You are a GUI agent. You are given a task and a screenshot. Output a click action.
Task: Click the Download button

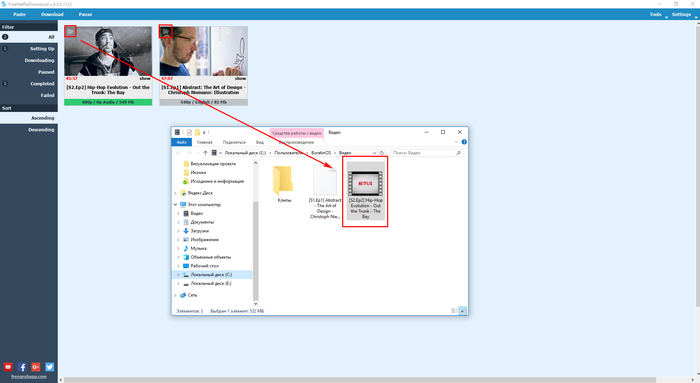(52, 14)
